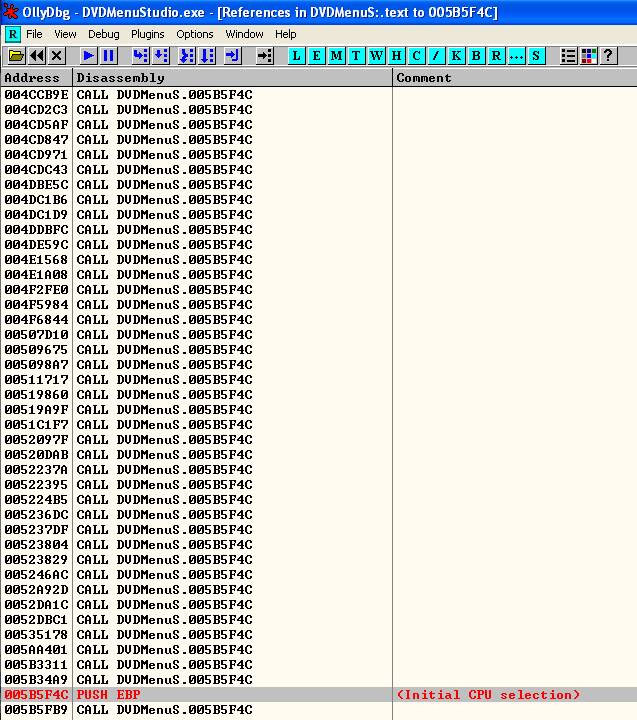Open References window with toolbar R button
Image resolution: width=637 pixels, height=720 pixels.
496,56
